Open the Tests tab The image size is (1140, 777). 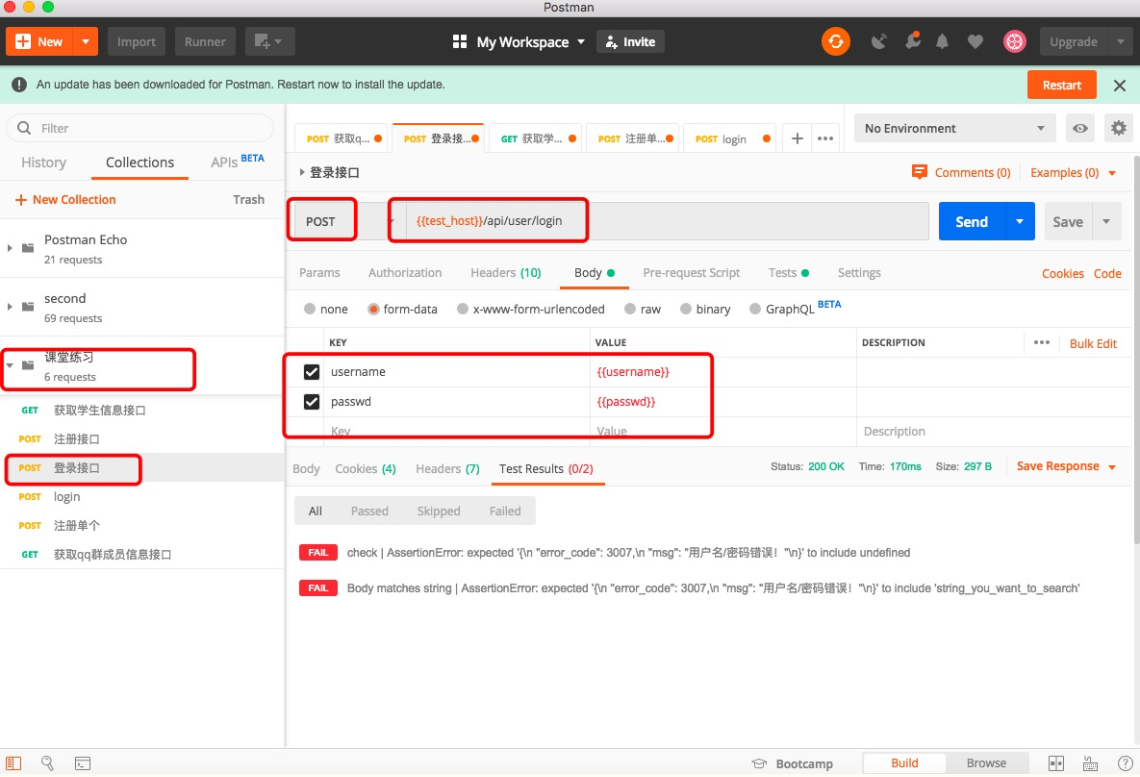pyautogui.click(x=788, y=273)
